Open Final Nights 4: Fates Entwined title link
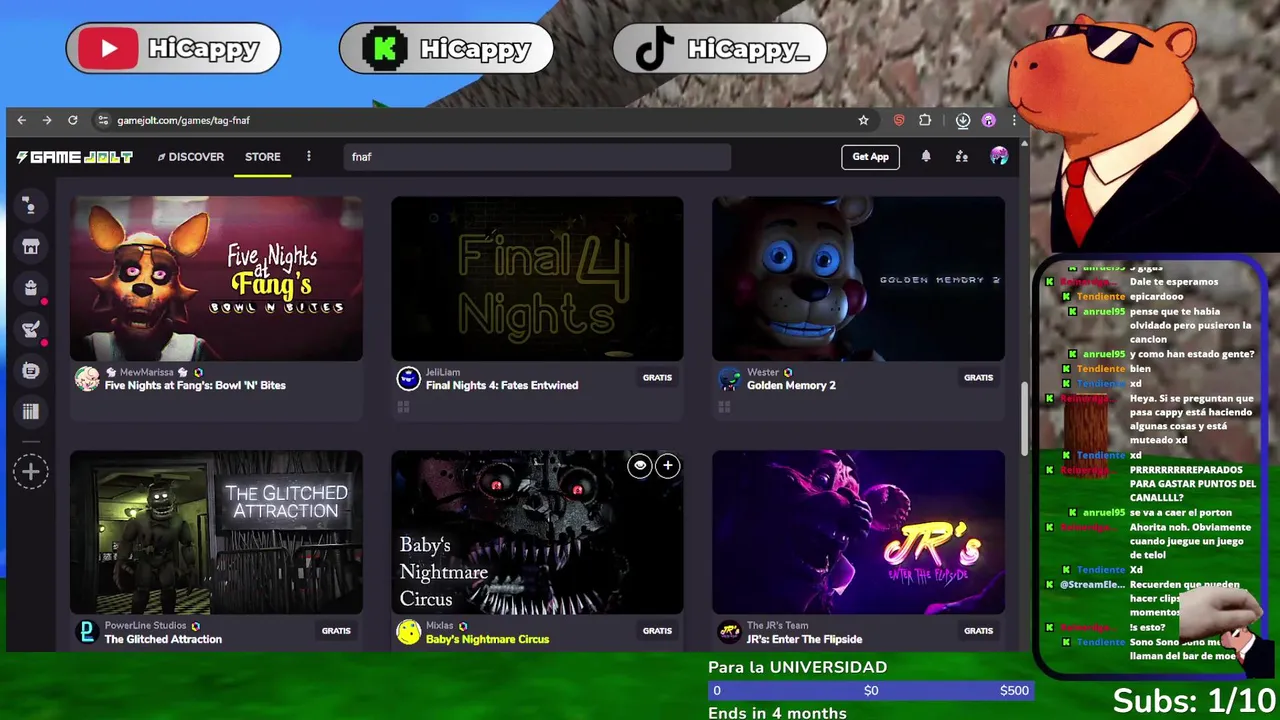 point(502,385)
